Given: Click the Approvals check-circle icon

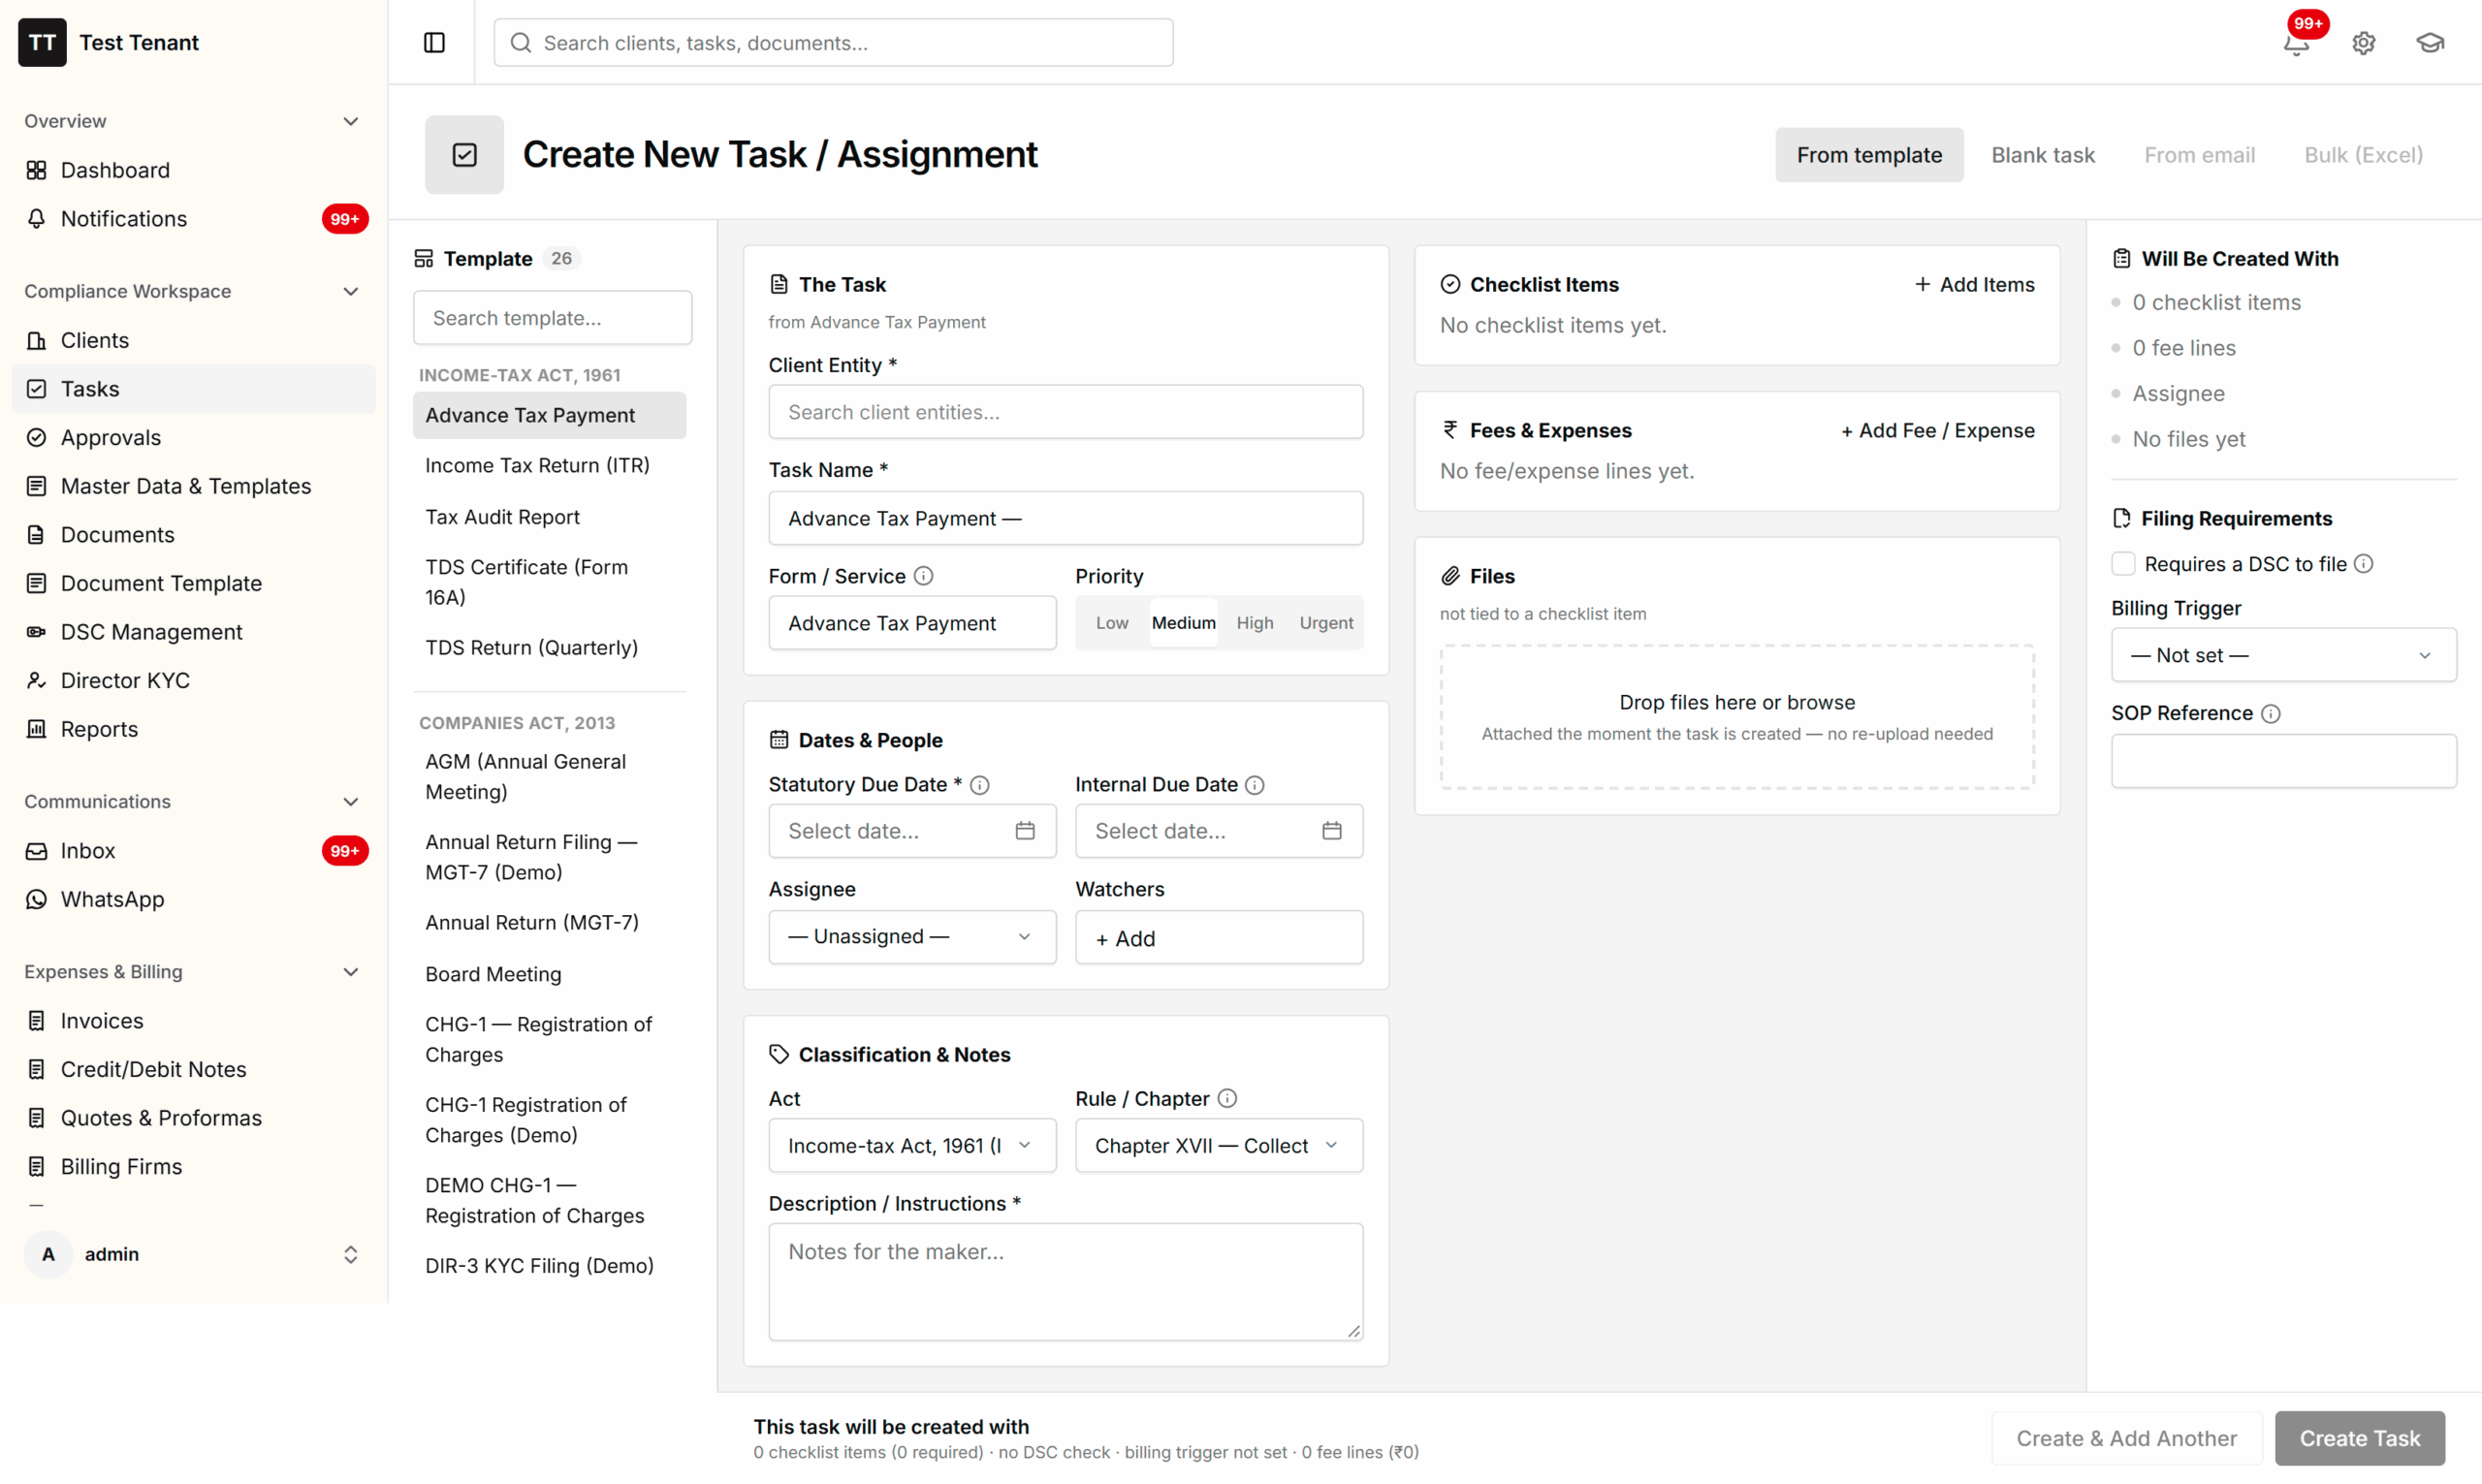Looking at the screenshot, I should pyautogui.click(x=37, y=437).
